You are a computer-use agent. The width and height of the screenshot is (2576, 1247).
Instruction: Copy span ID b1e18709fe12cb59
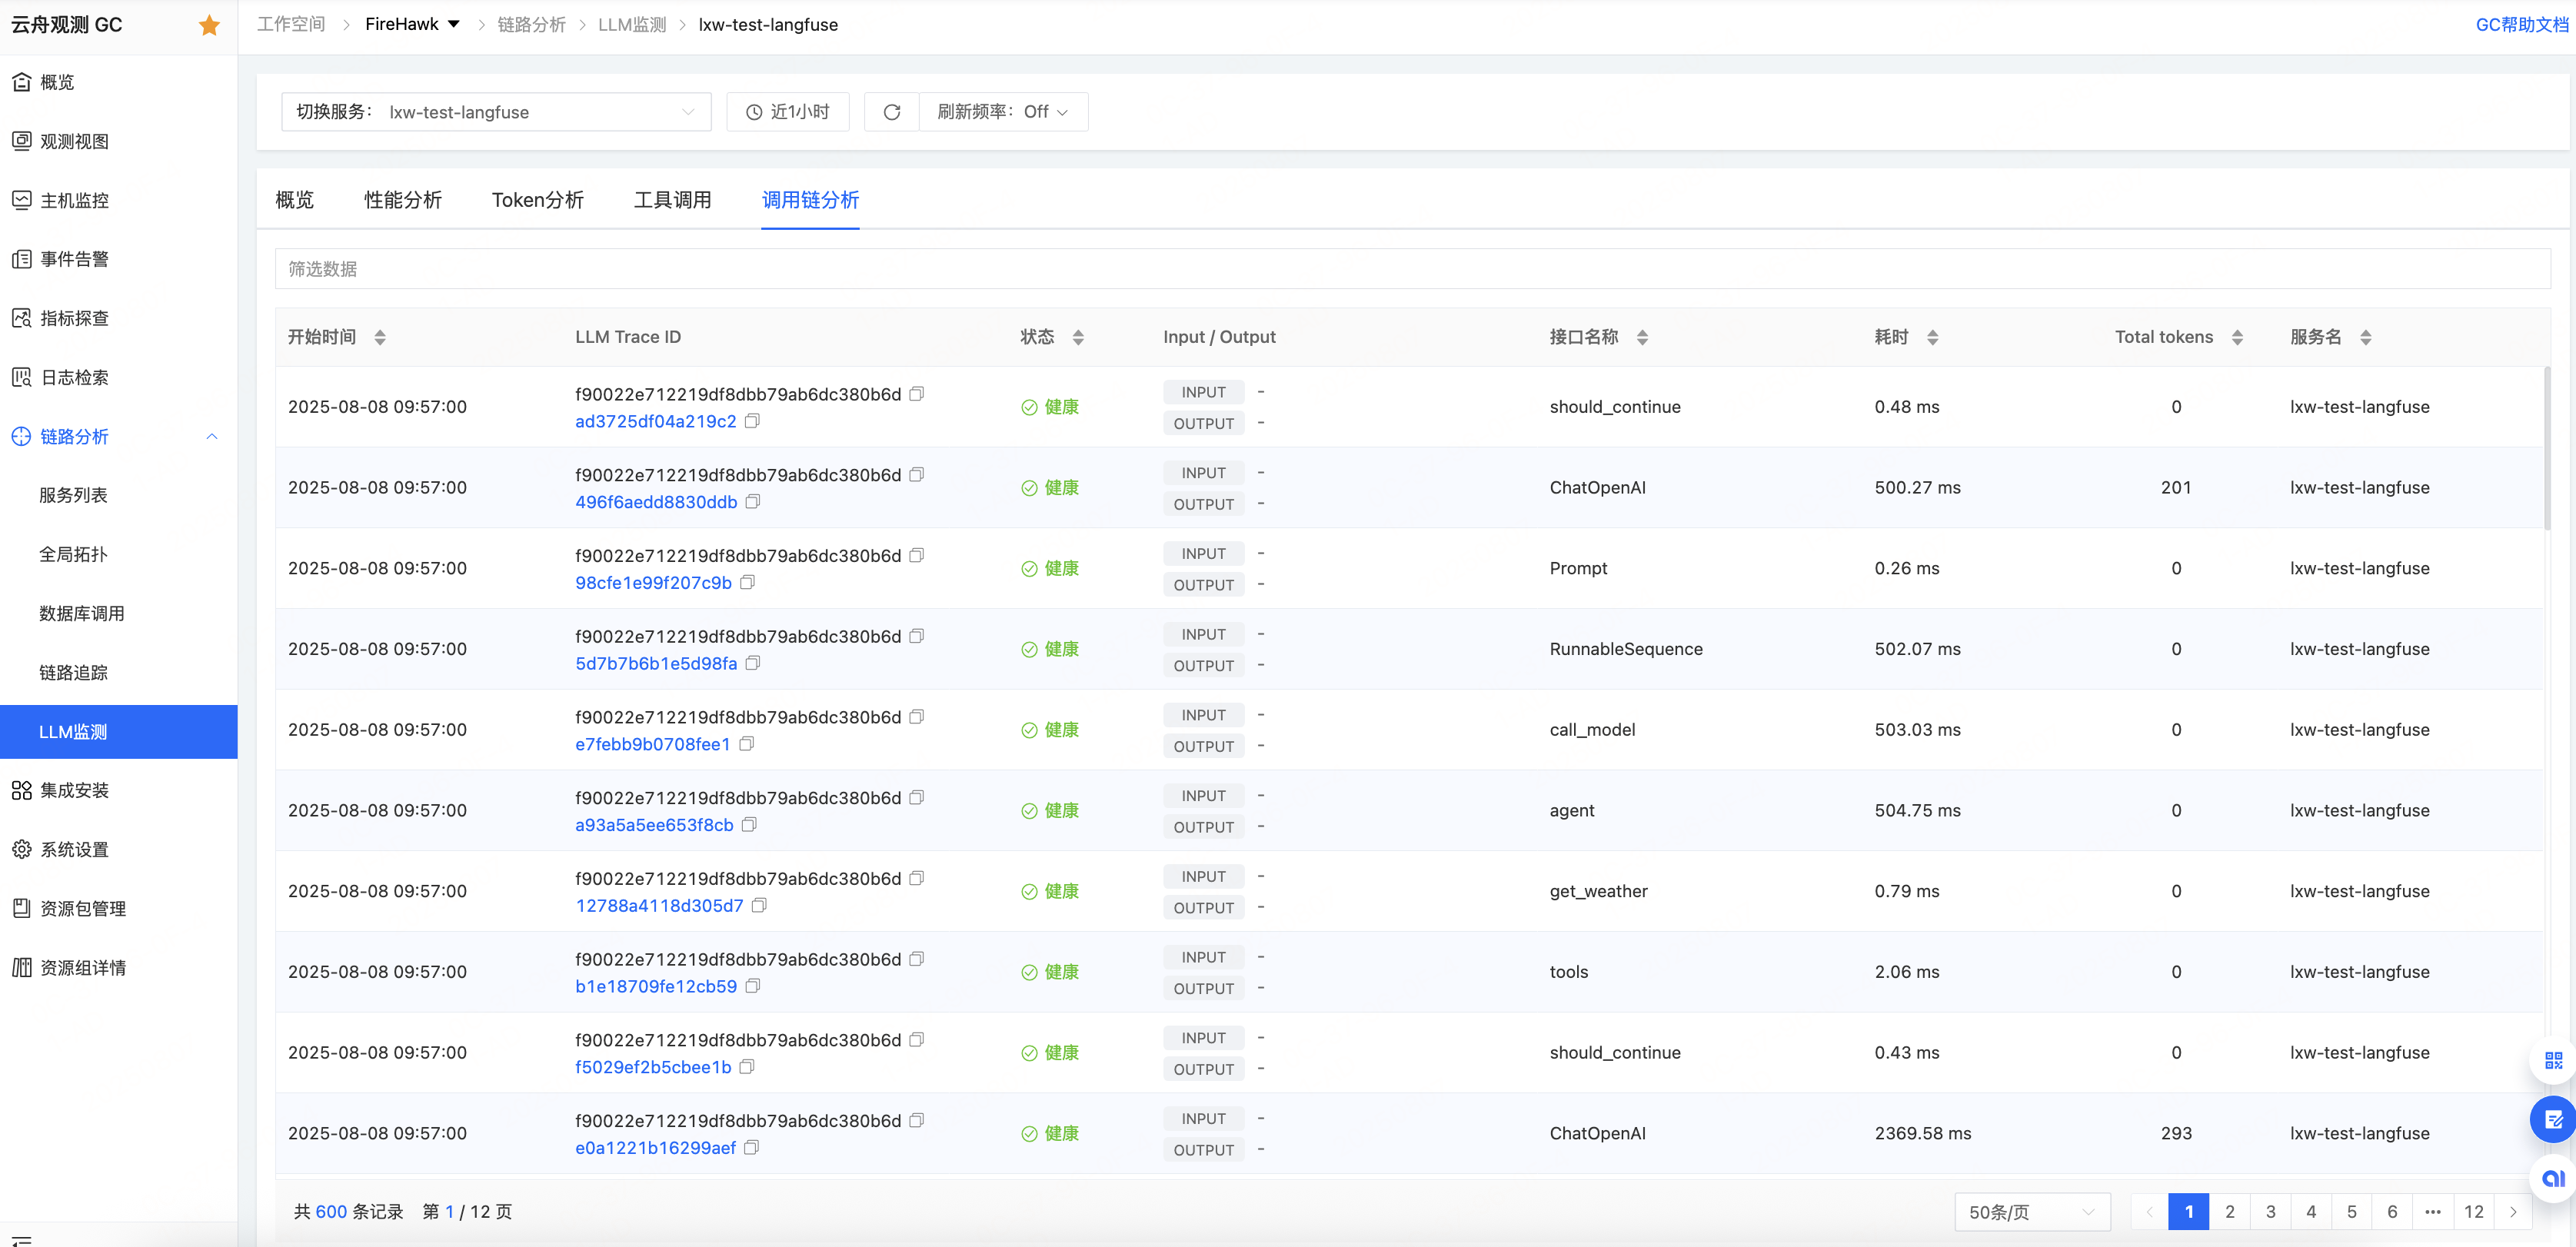pos(753,986)
